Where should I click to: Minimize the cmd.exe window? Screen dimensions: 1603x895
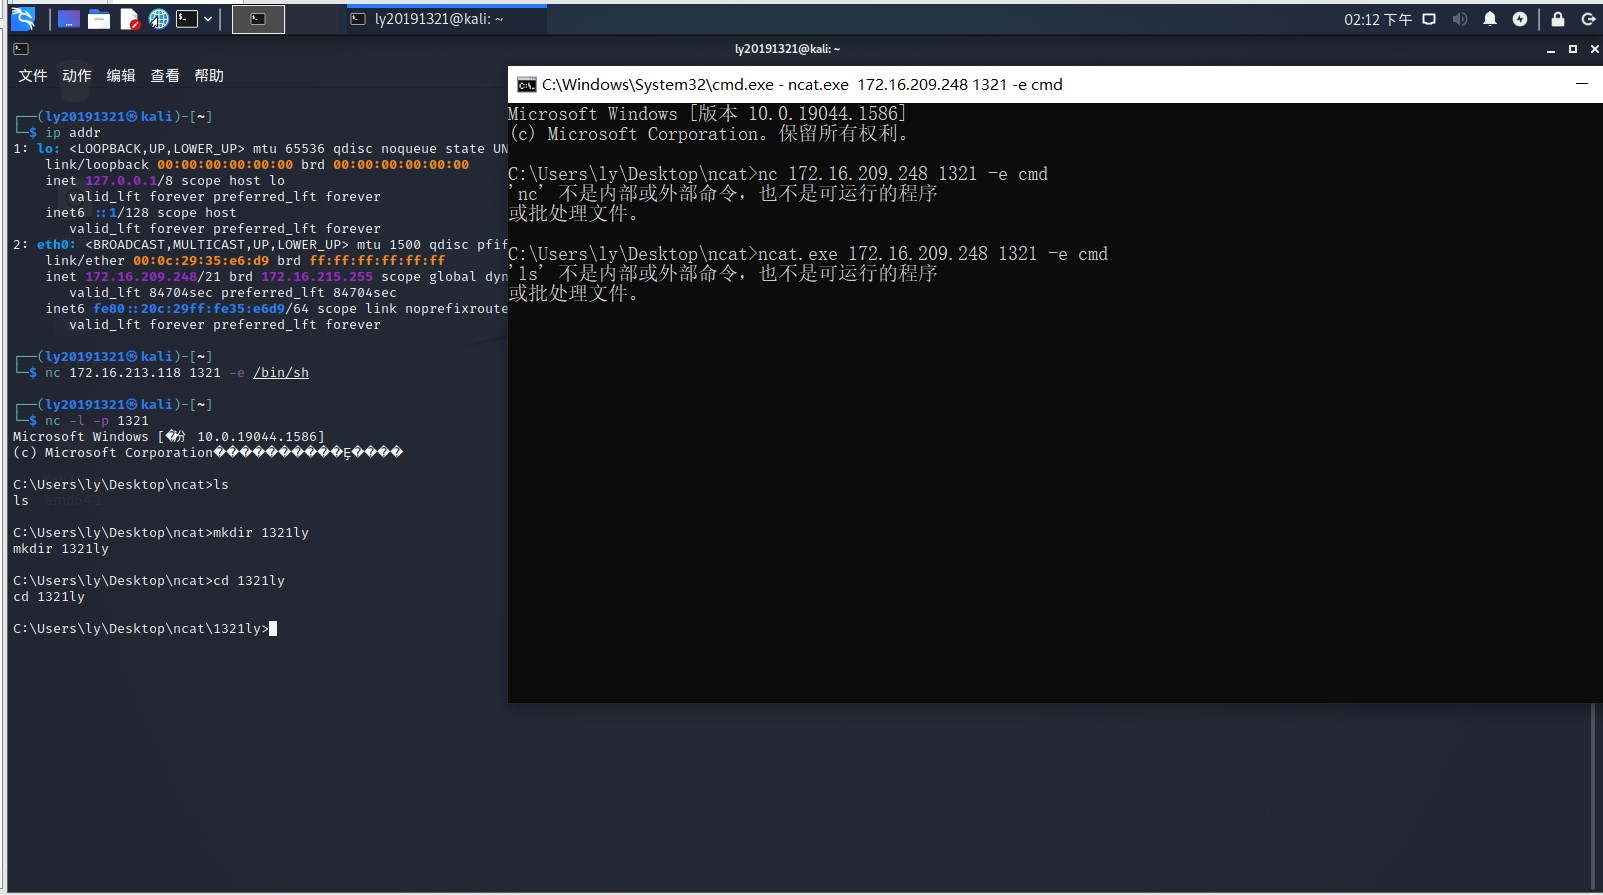tap(1582, 84)
